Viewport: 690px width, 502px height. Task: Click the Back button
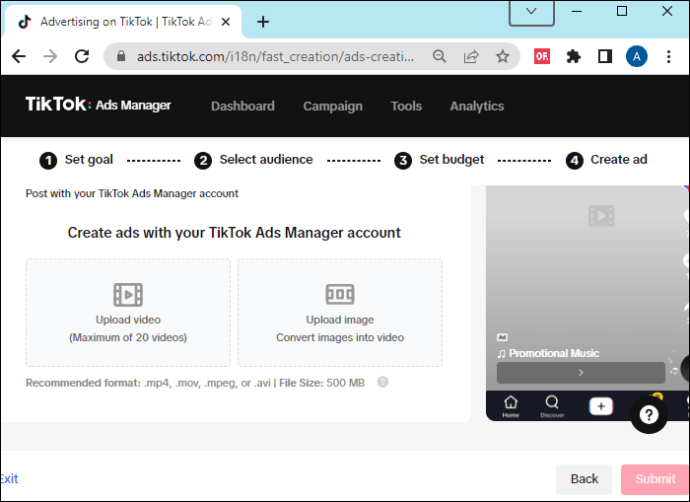pyautogui.click(x=584, y=479)
